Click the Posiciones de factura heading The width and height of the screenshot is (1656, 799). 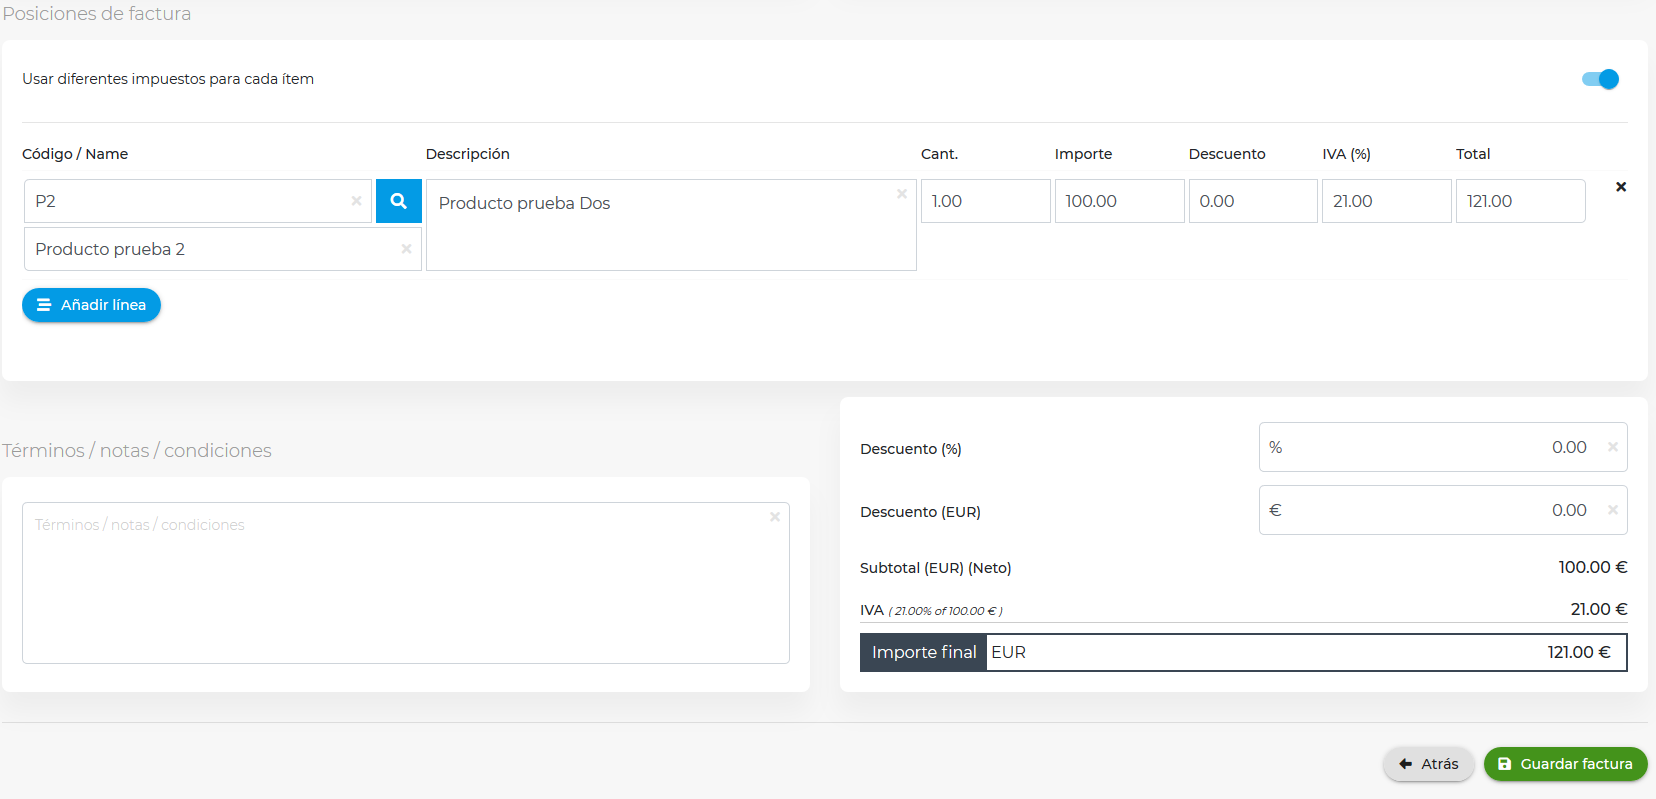[97, 14]
